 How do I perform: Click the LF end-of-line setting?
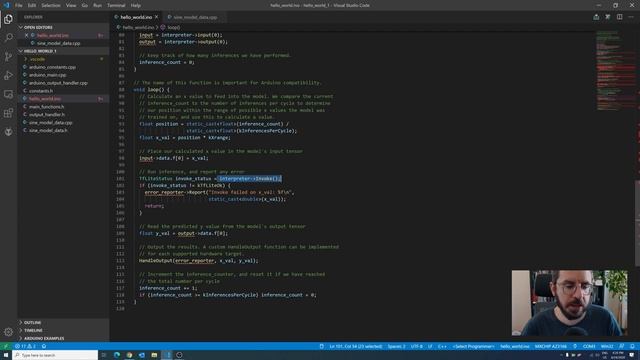click(x=430, y=346)
